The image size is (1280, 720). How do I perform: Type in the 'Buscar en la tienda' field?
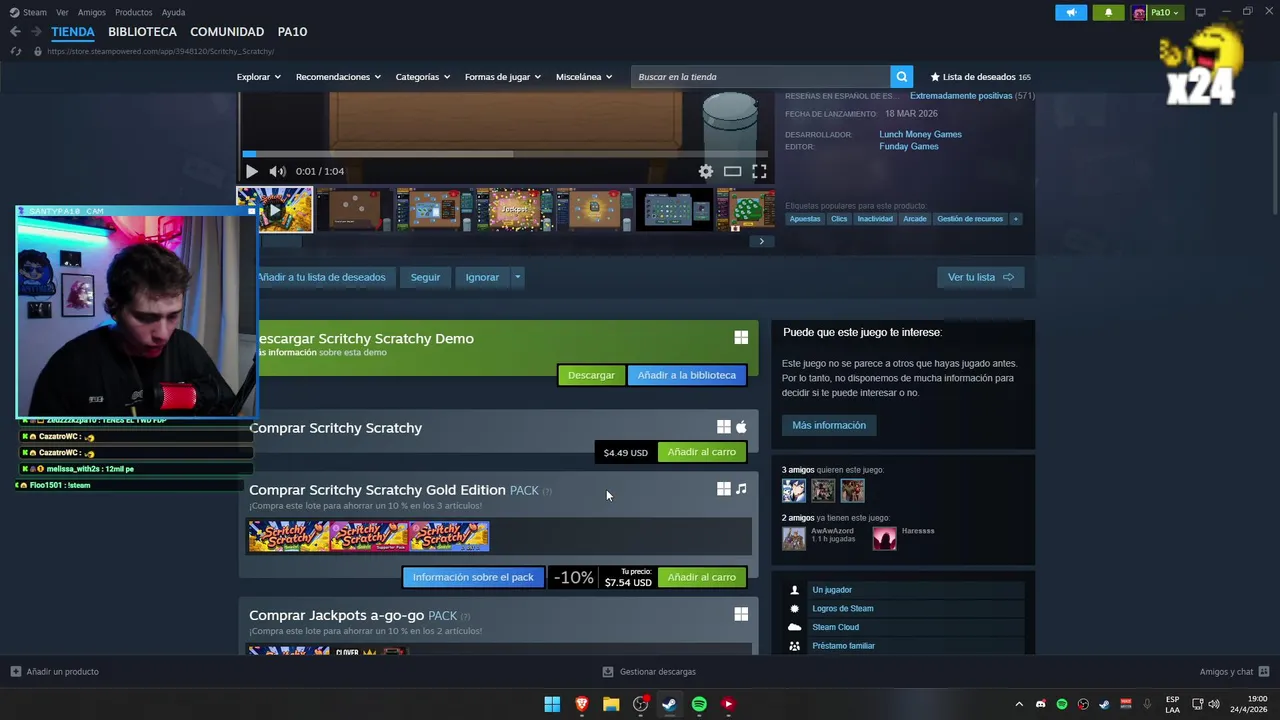(x=761, y=77)
